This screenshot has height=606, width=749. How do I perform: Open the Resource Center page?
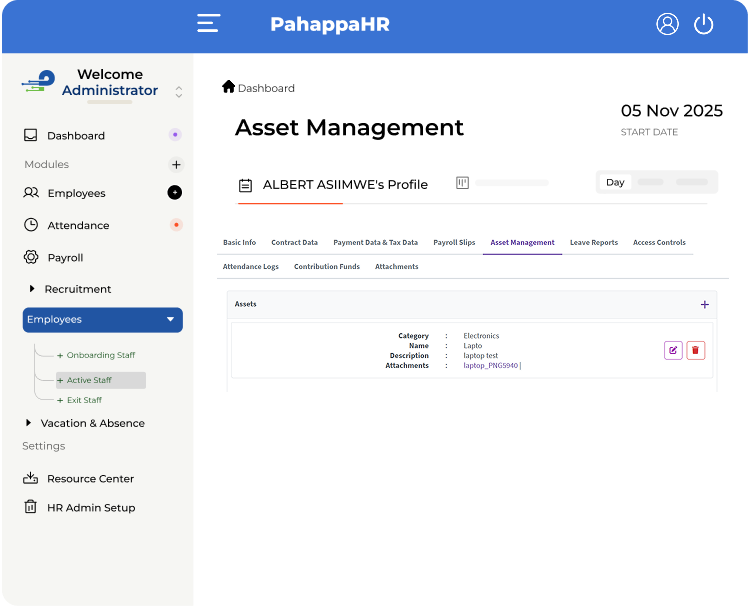pos(90,478)
